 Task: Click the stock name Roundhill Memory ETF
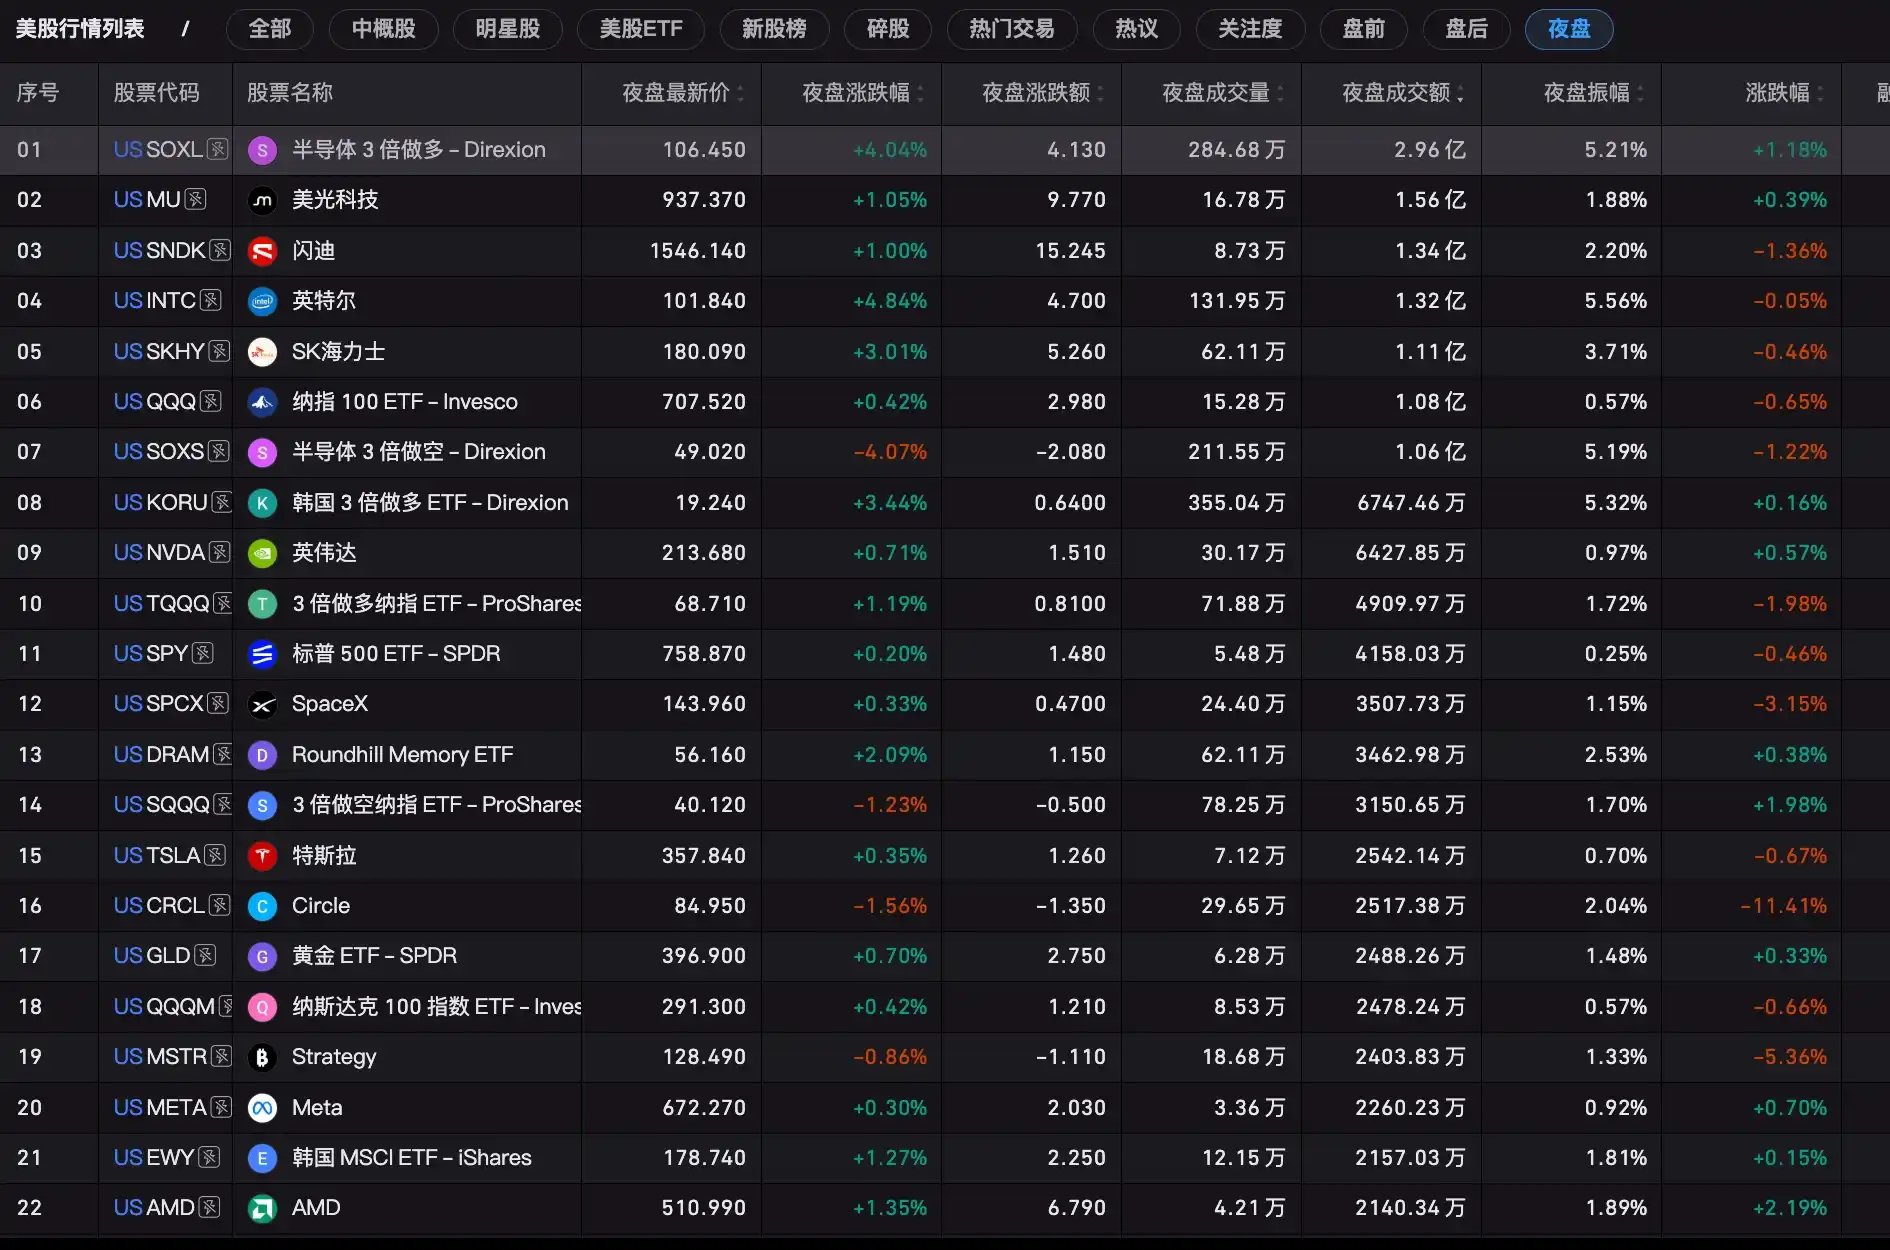coord(402,755)
